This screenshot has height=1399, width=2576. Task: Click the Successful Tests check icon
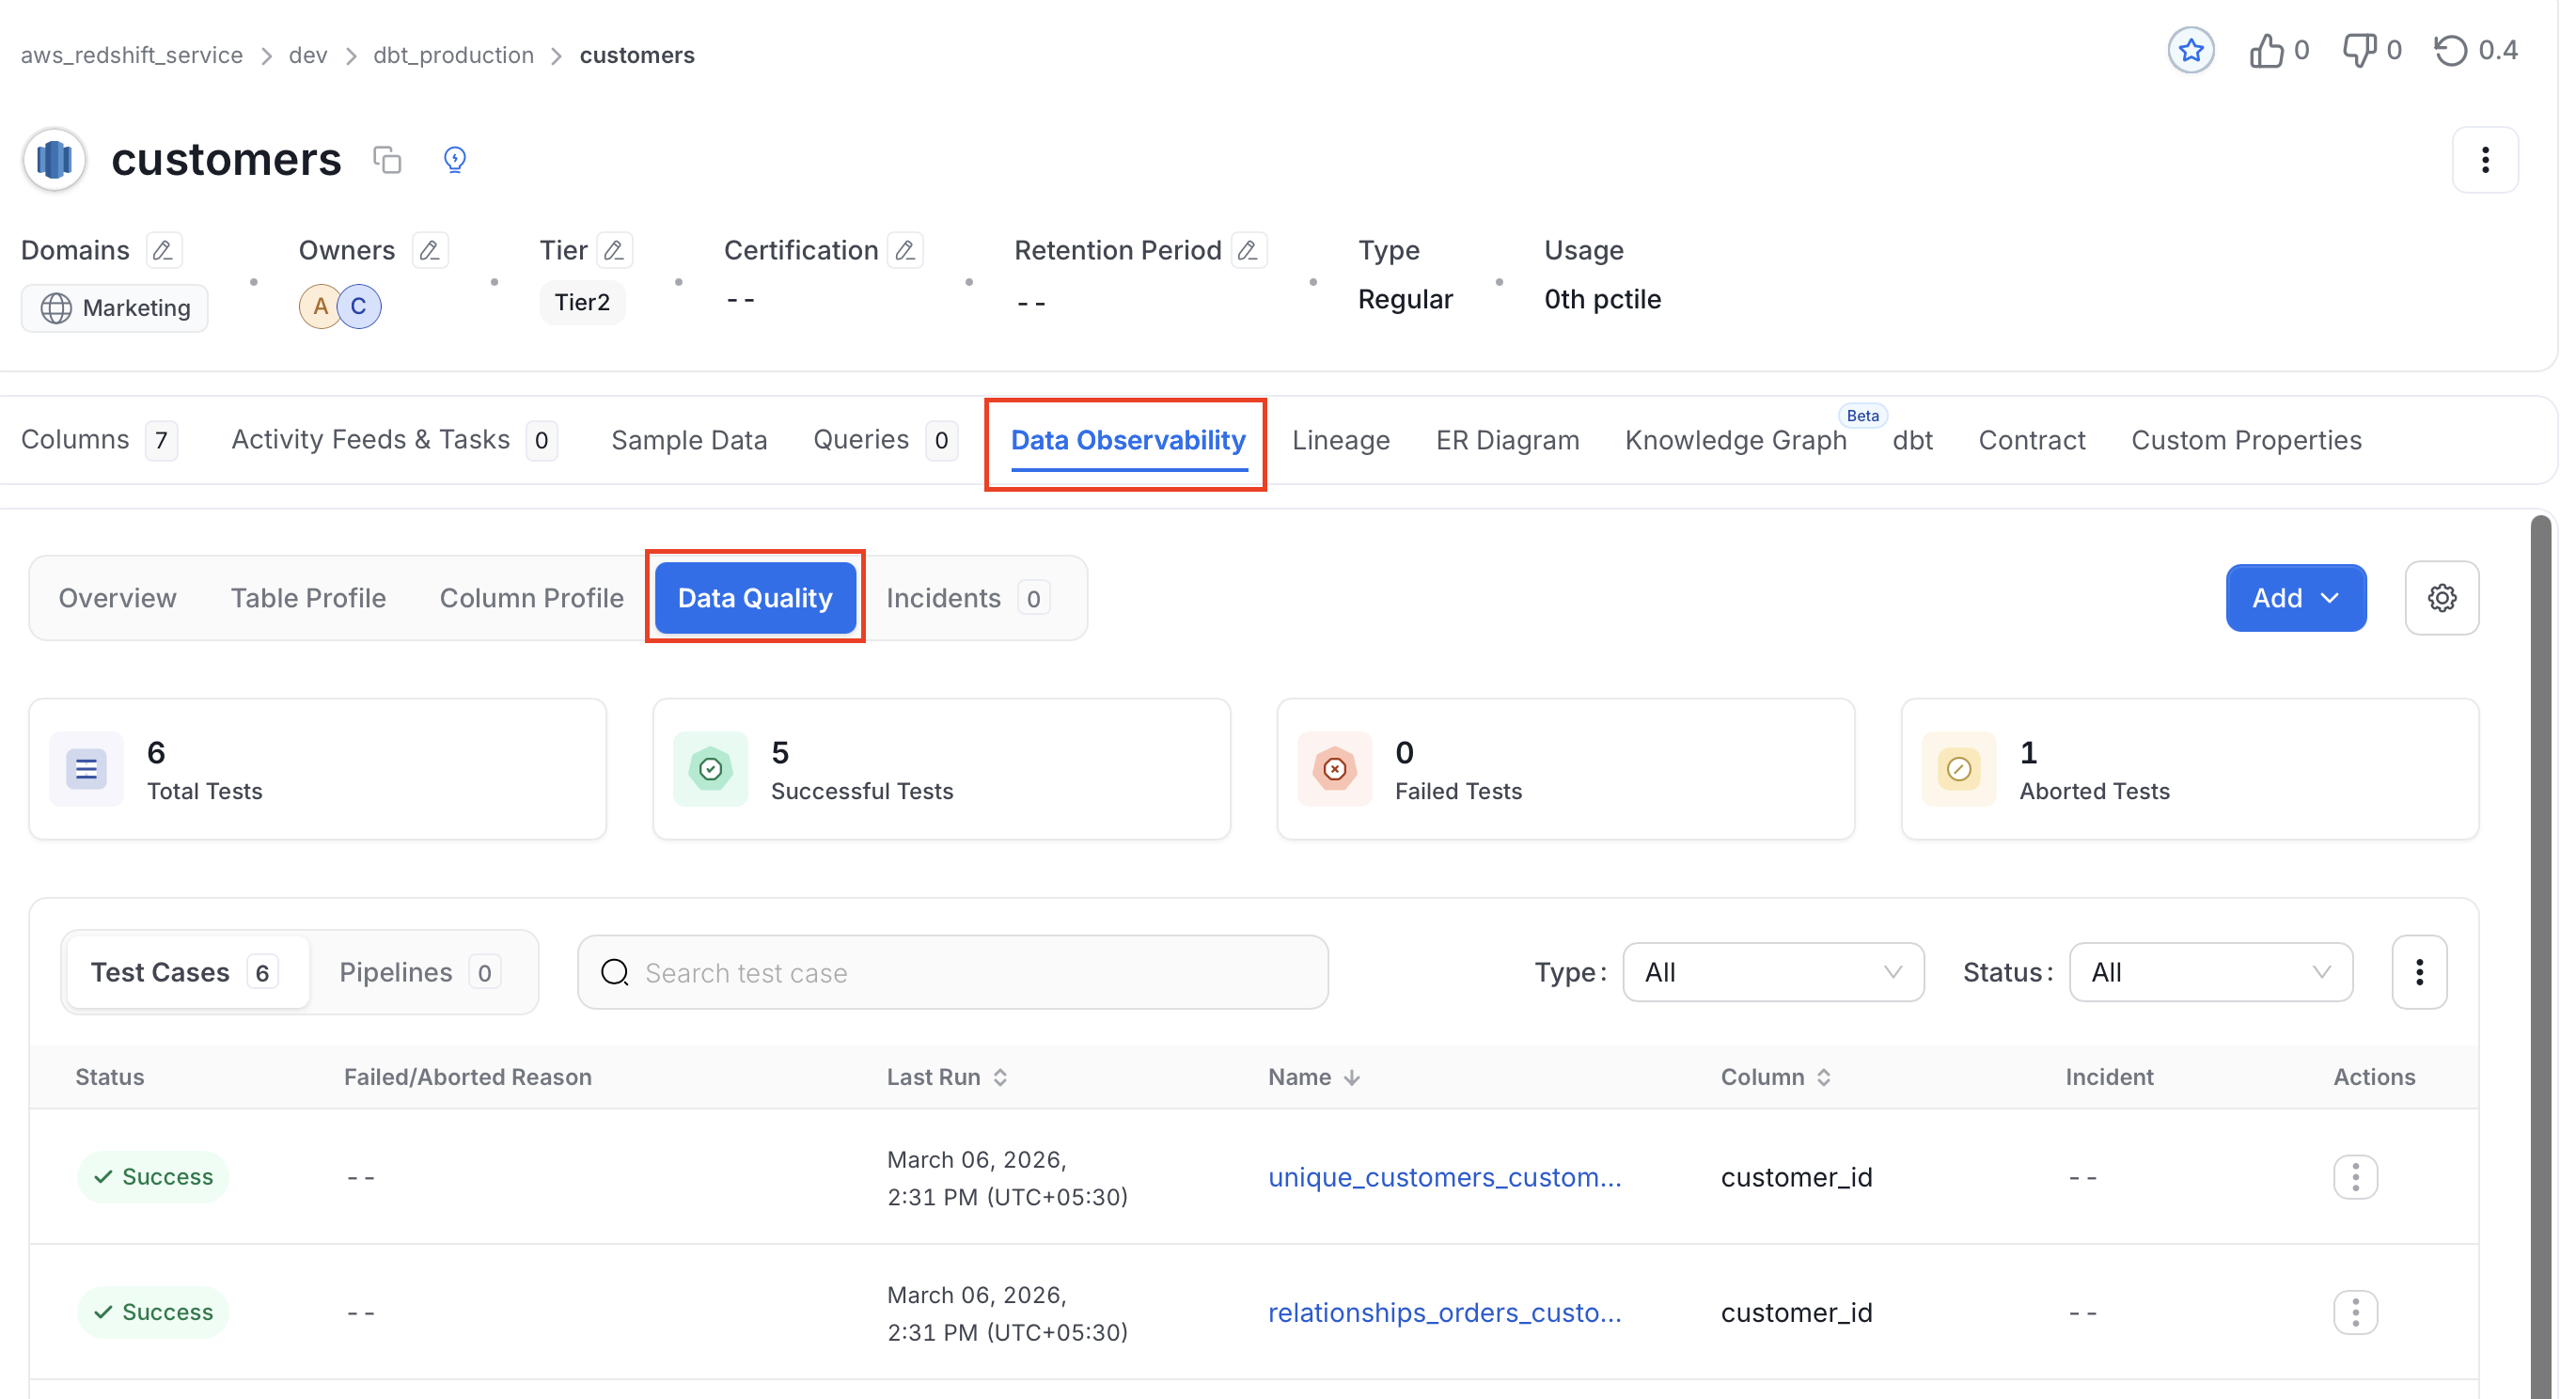point(710,768)
